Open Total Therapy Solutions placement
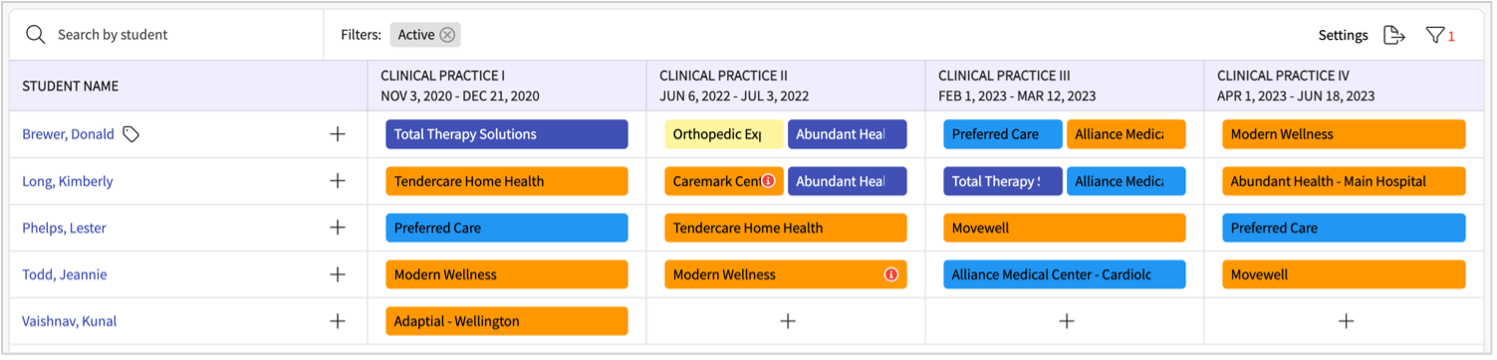This screenshot has height=360, width=1497. [x=507, y=134]
